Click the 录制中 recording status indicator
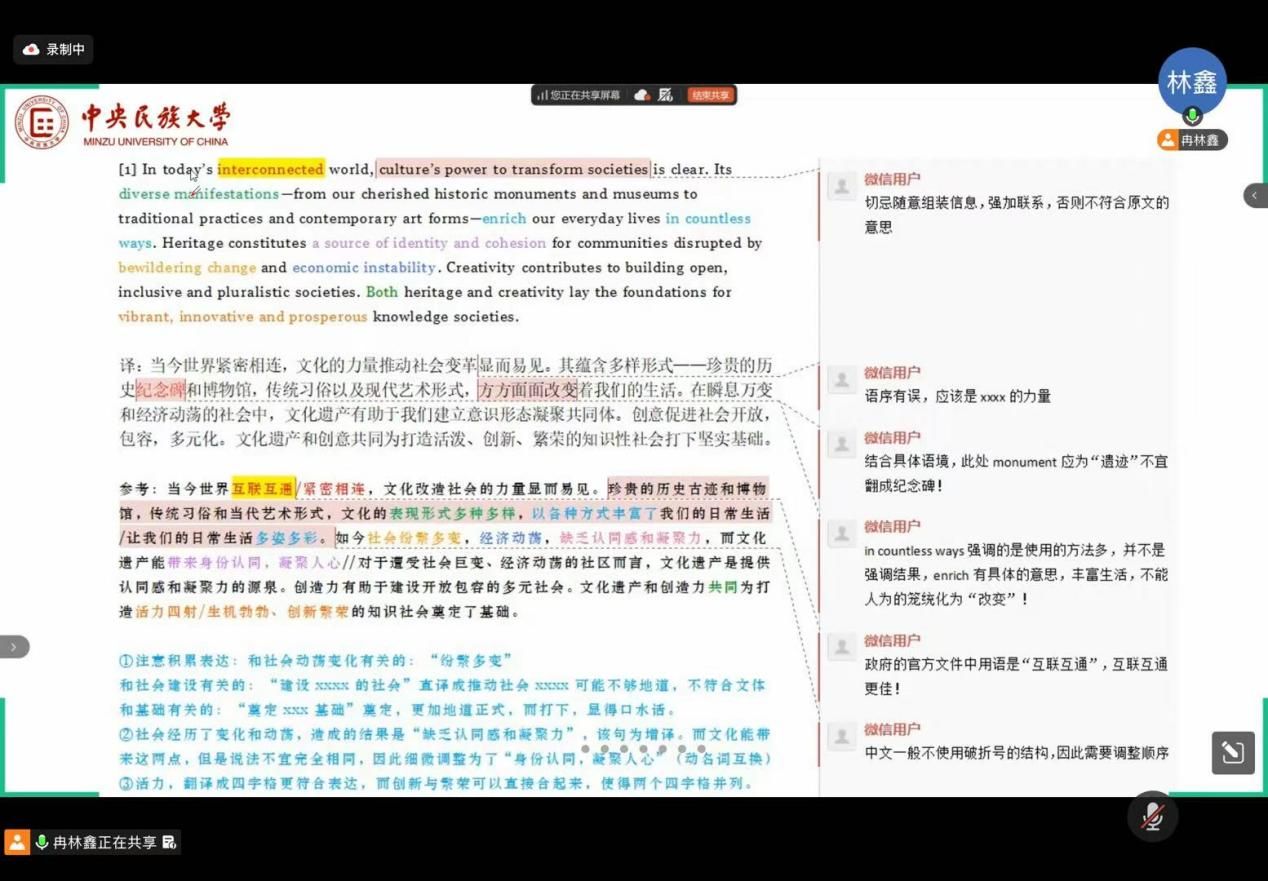Viewport: 1268px width, 881px height. click(x=54, y=49)
